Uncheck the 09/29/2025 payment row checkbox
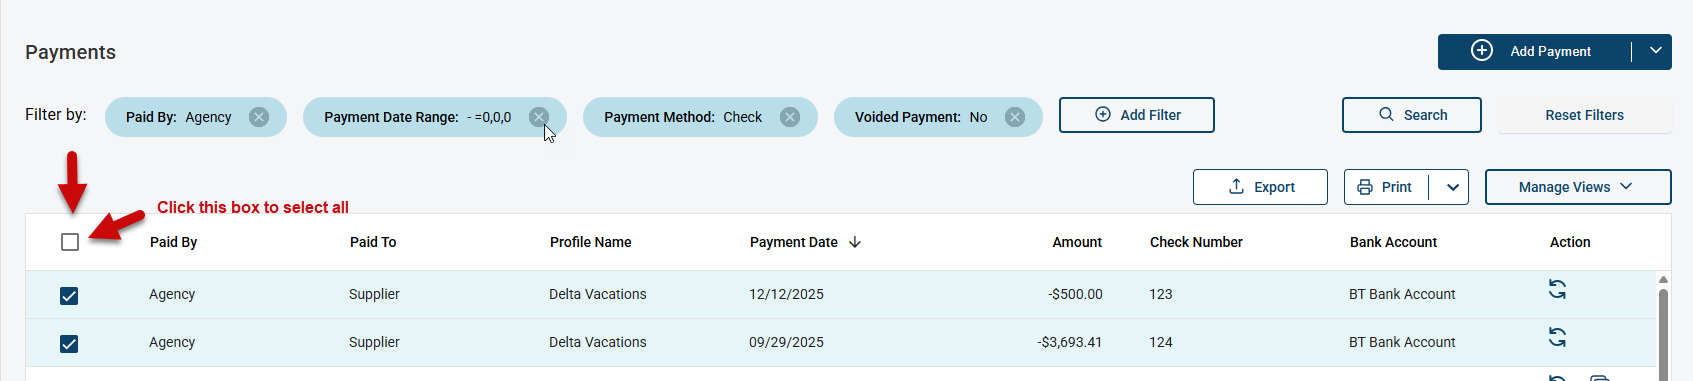The width and height of the screenshot is (1693, 381). (69, 344)
